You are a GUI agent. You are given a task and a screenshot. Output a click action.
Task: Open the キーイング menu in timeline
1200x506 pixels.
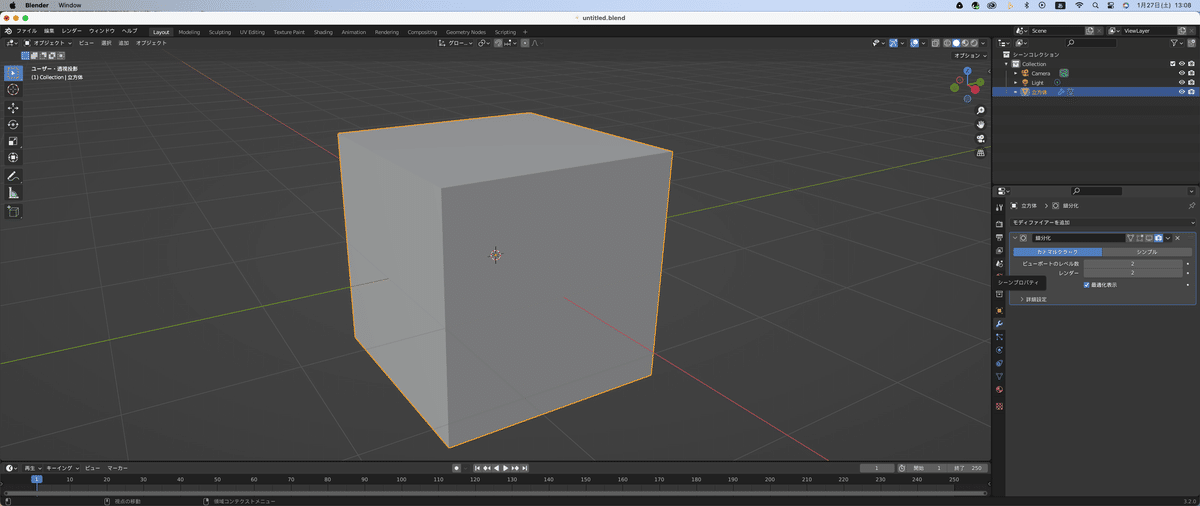[63, 468]
